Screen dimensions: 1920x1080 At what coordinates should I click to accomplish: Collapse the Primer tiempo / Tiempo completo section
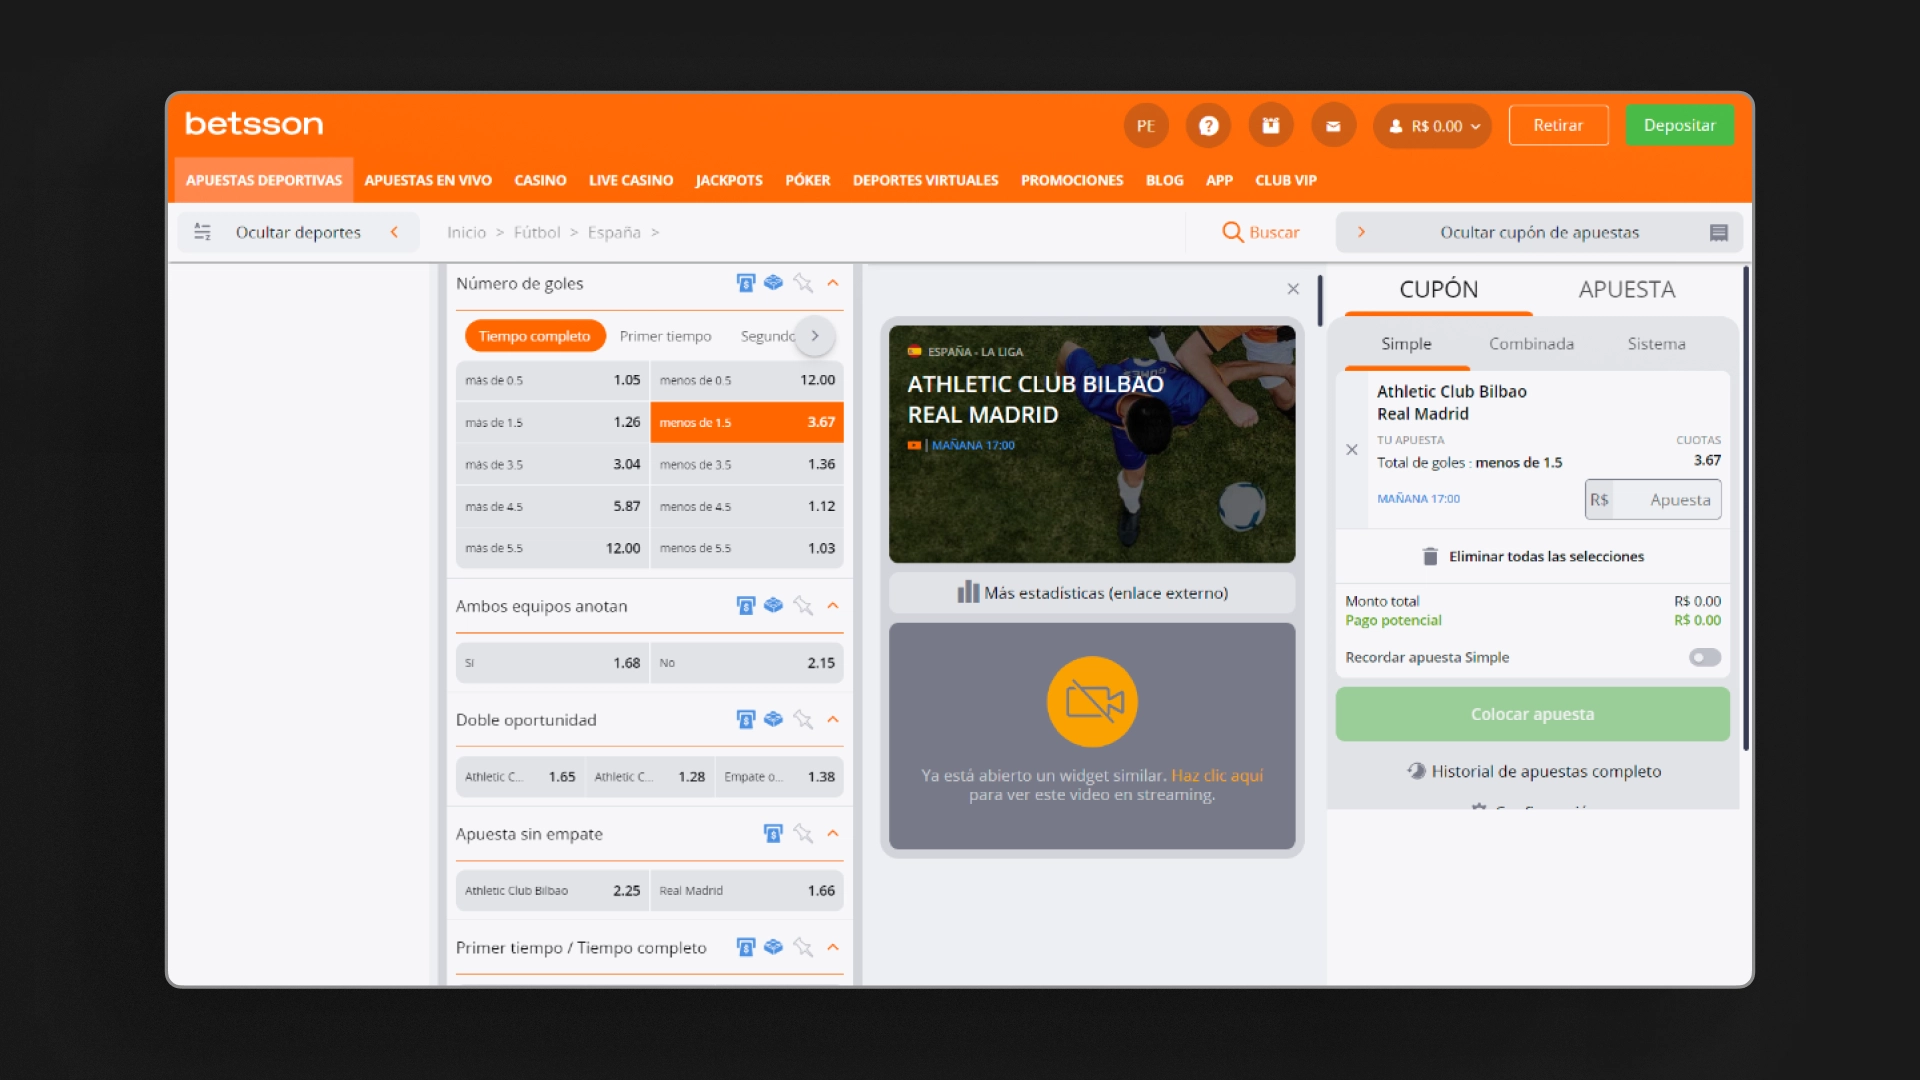click(833, 947)
